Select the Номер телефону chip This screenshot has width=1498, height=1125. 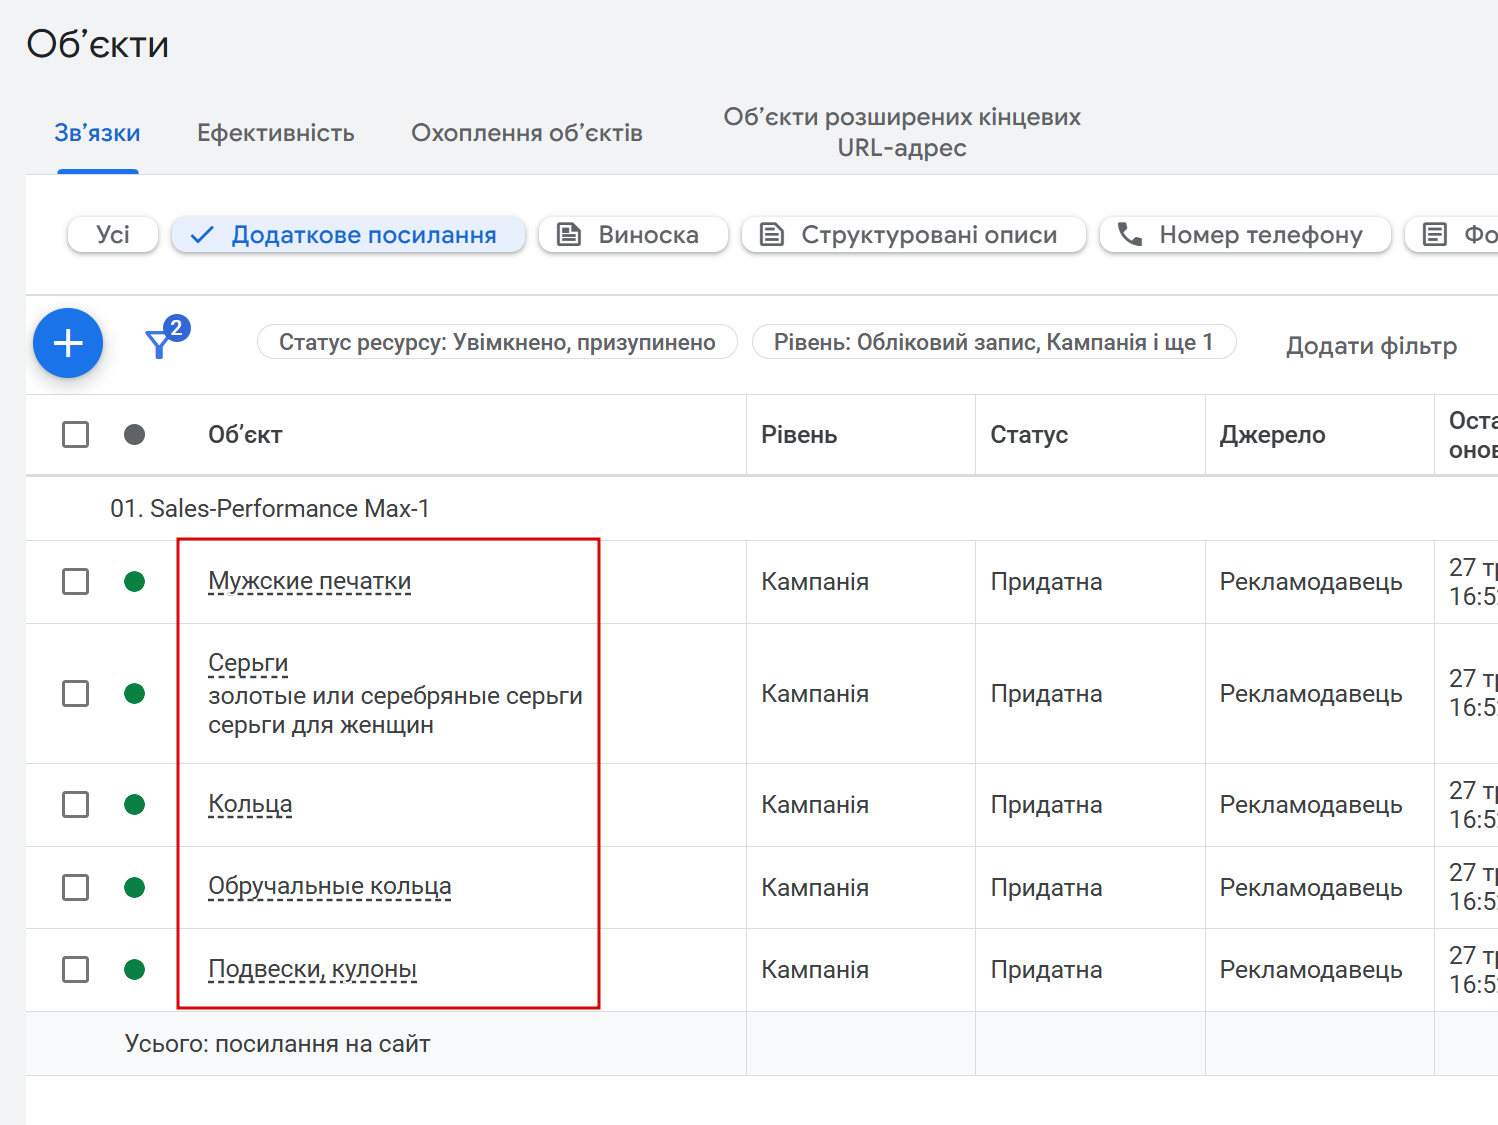pyautogui.click(x=1244, y=235)
